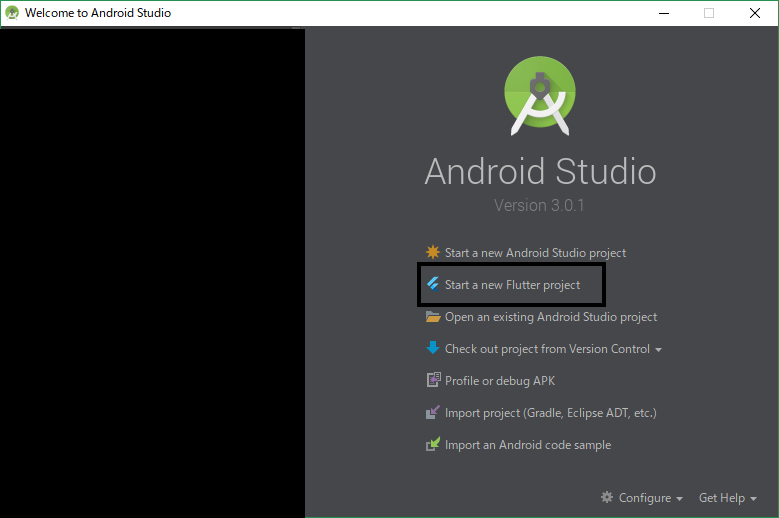This screenshot has width=779, height=518.
Task: Select Profile or debug APK
Action: click(500, 381)
